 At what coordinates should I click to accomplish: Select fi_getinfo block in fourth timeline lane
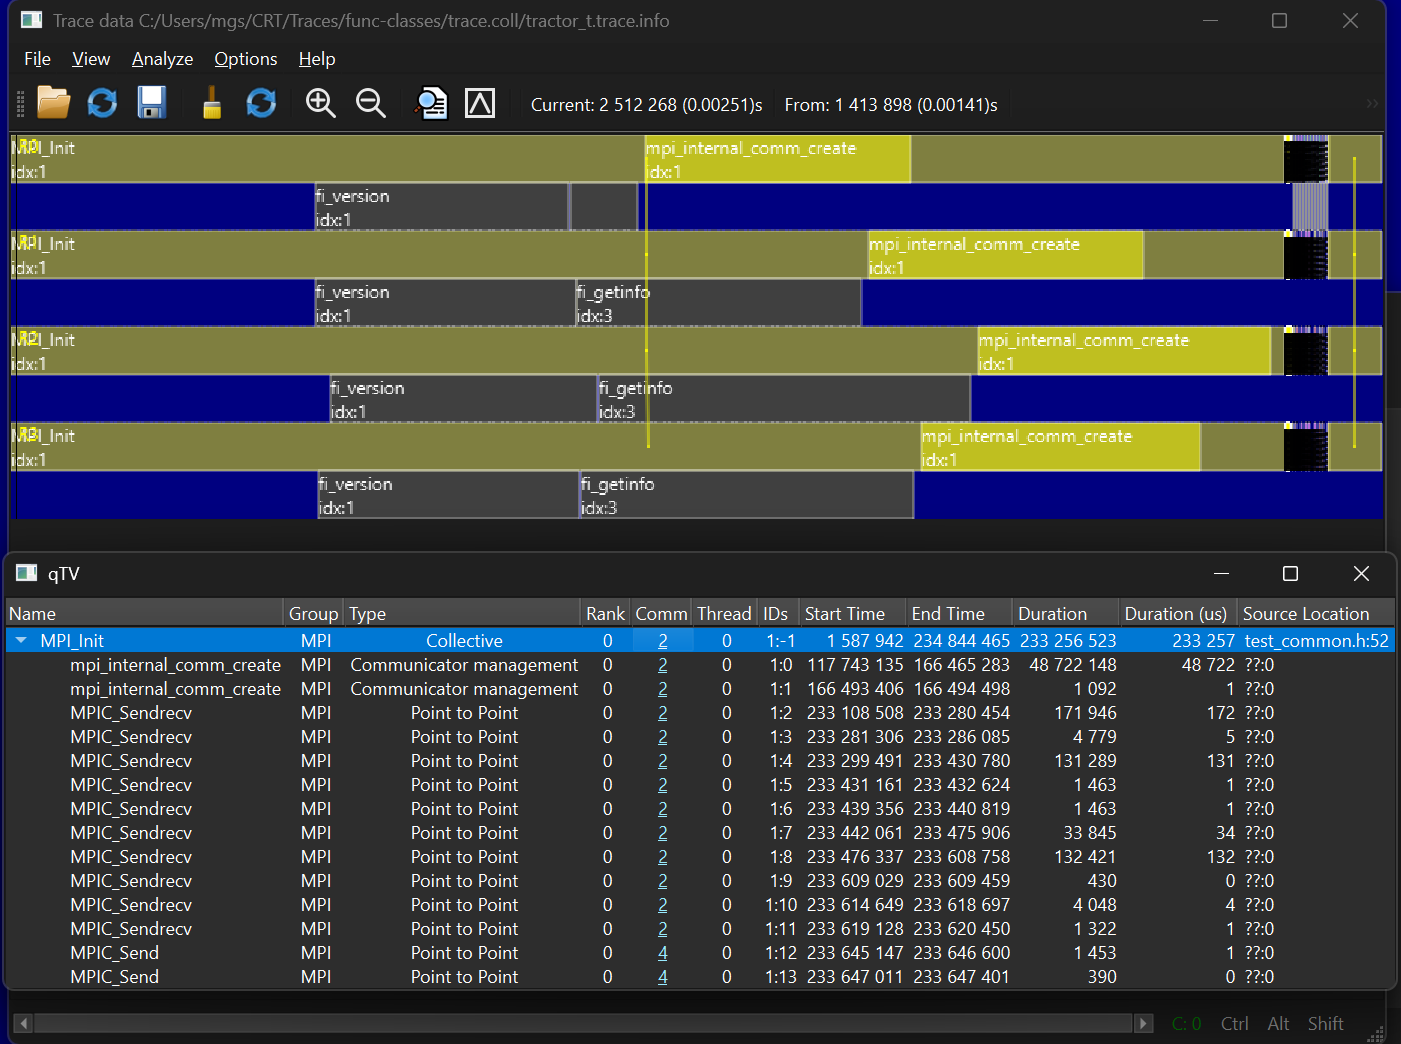pos(746,495)
